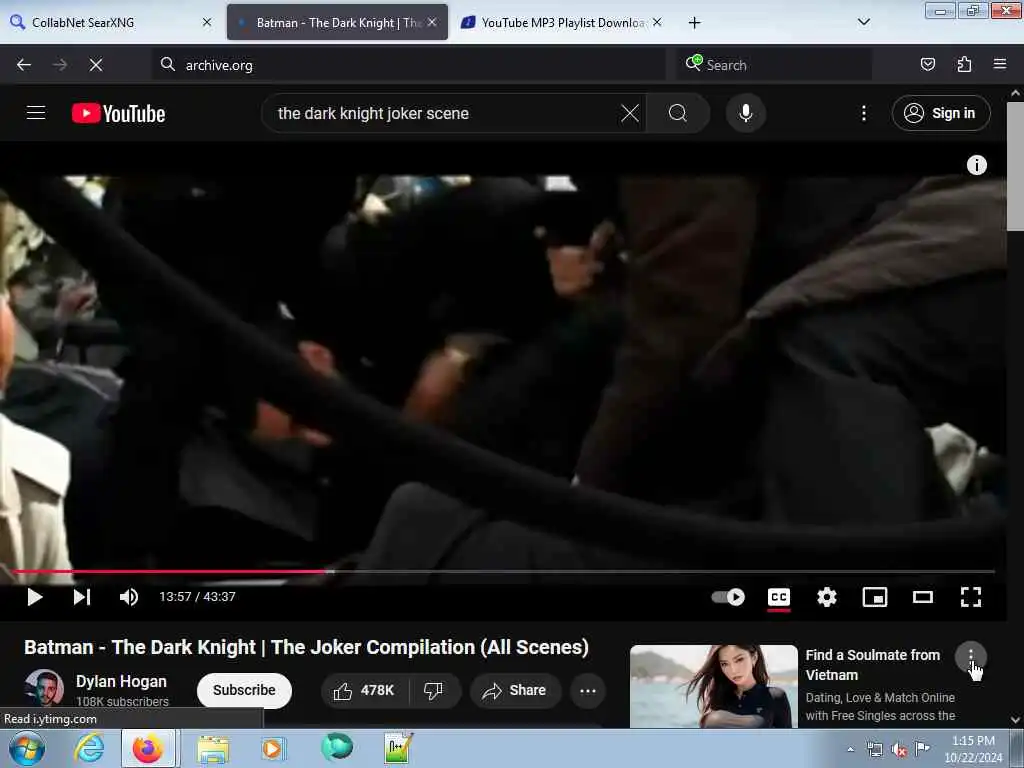Viewport: 1024px width, 768px height.
Task: Open the Windows Start menu
Action: point(26,748)
